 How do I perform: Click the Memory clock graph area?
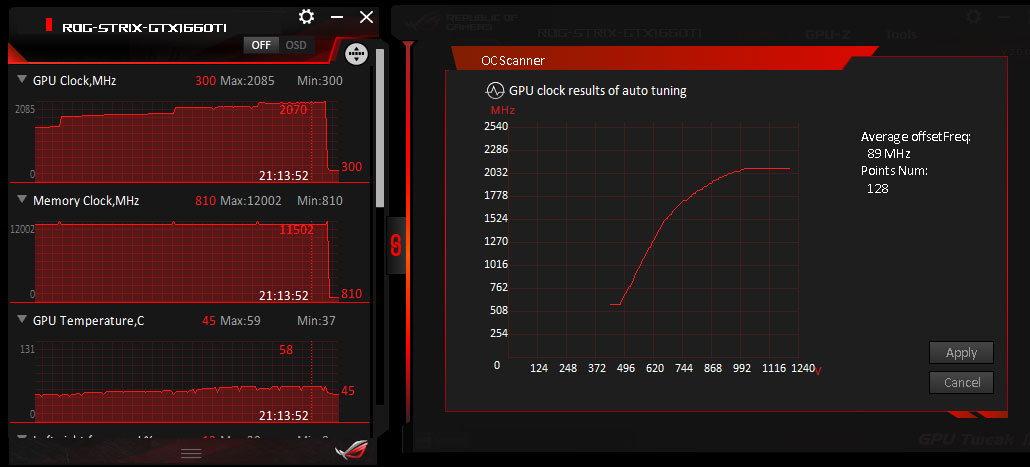pos(187,261)
